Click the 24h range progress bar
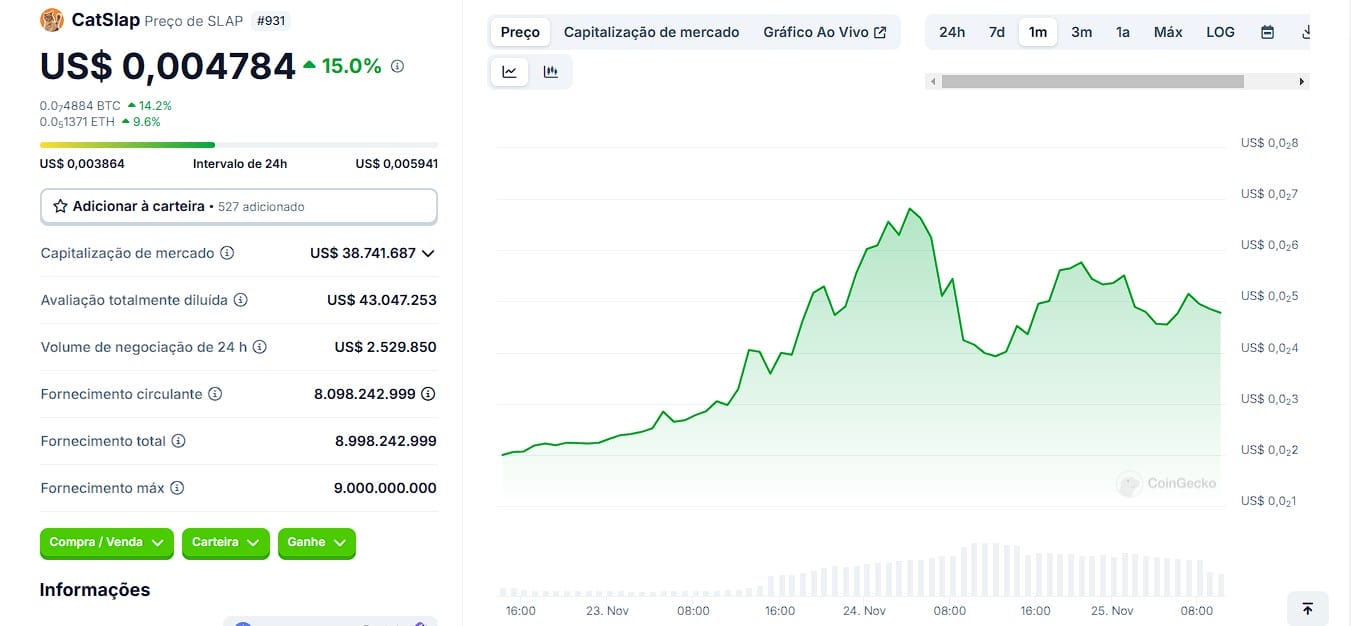 click(x=239, y=145)
